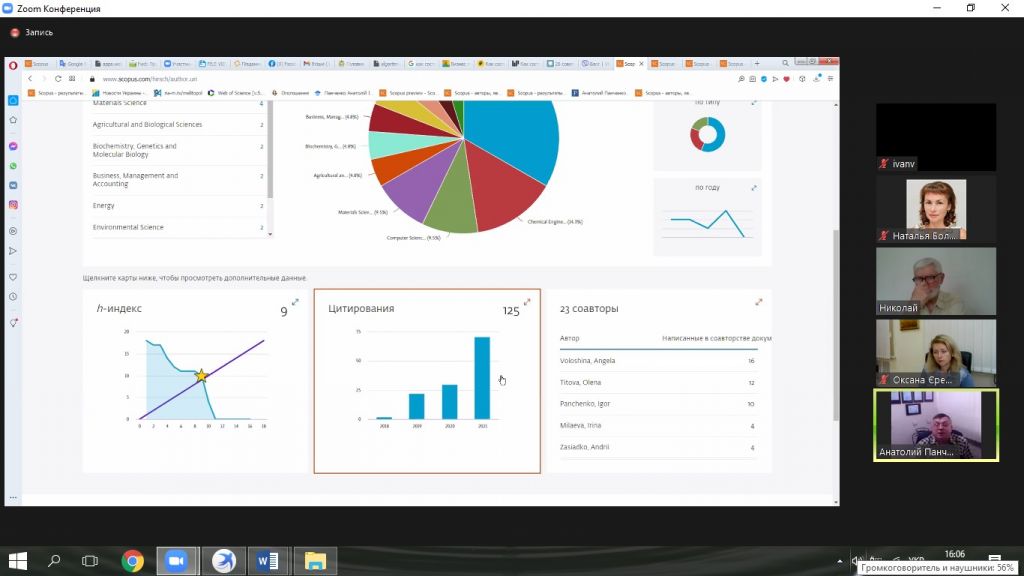The image size is (1024, 576).
Task: Click the 2021 citations bar
Action: (482, 377)
